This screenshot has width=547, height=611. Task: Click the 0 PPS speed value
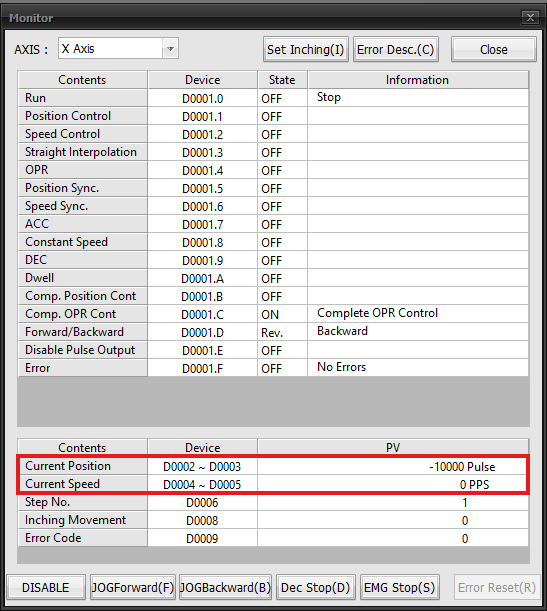click(474, 484)
